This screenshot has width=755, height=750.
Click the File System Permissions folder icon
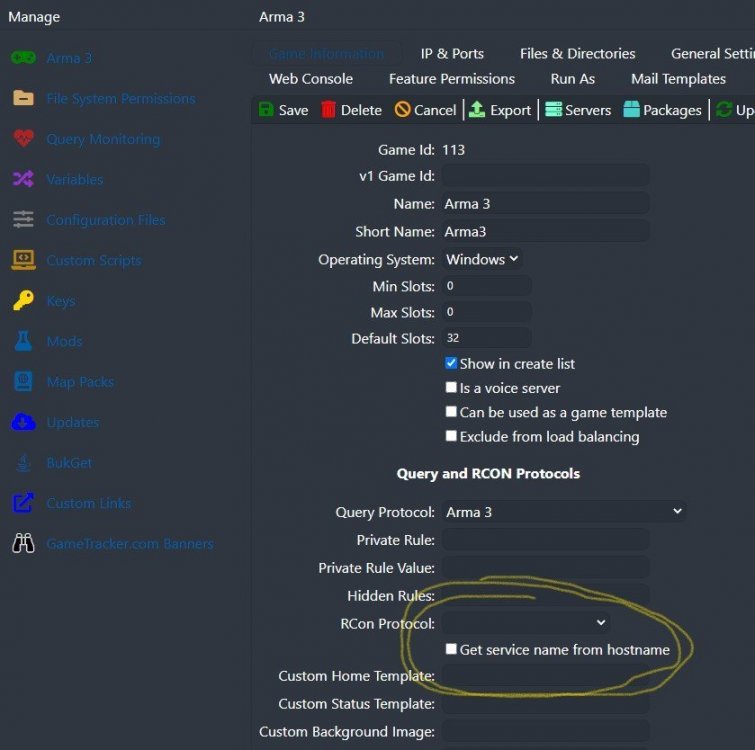[23, 99]
